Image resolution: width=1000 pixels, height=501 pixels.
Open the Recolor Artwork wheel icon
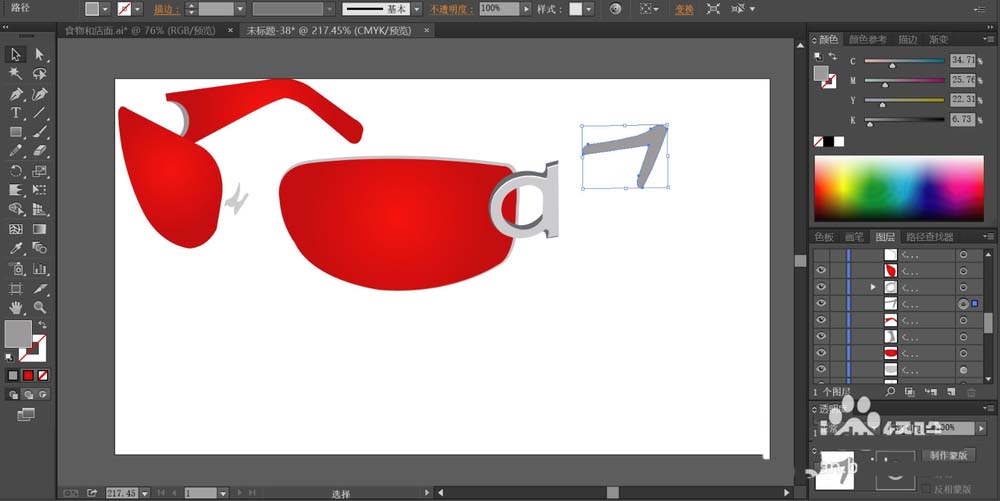point(615,9)
